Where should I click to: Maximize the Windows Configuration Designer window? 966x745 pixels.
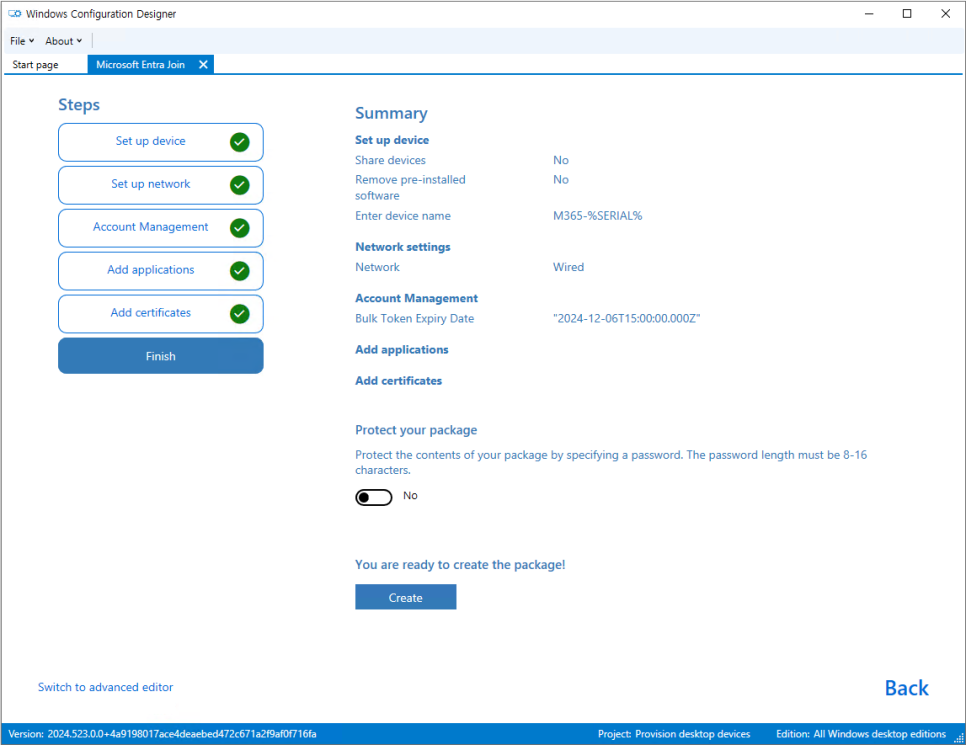pyautogui.click(x=907, y=14)
